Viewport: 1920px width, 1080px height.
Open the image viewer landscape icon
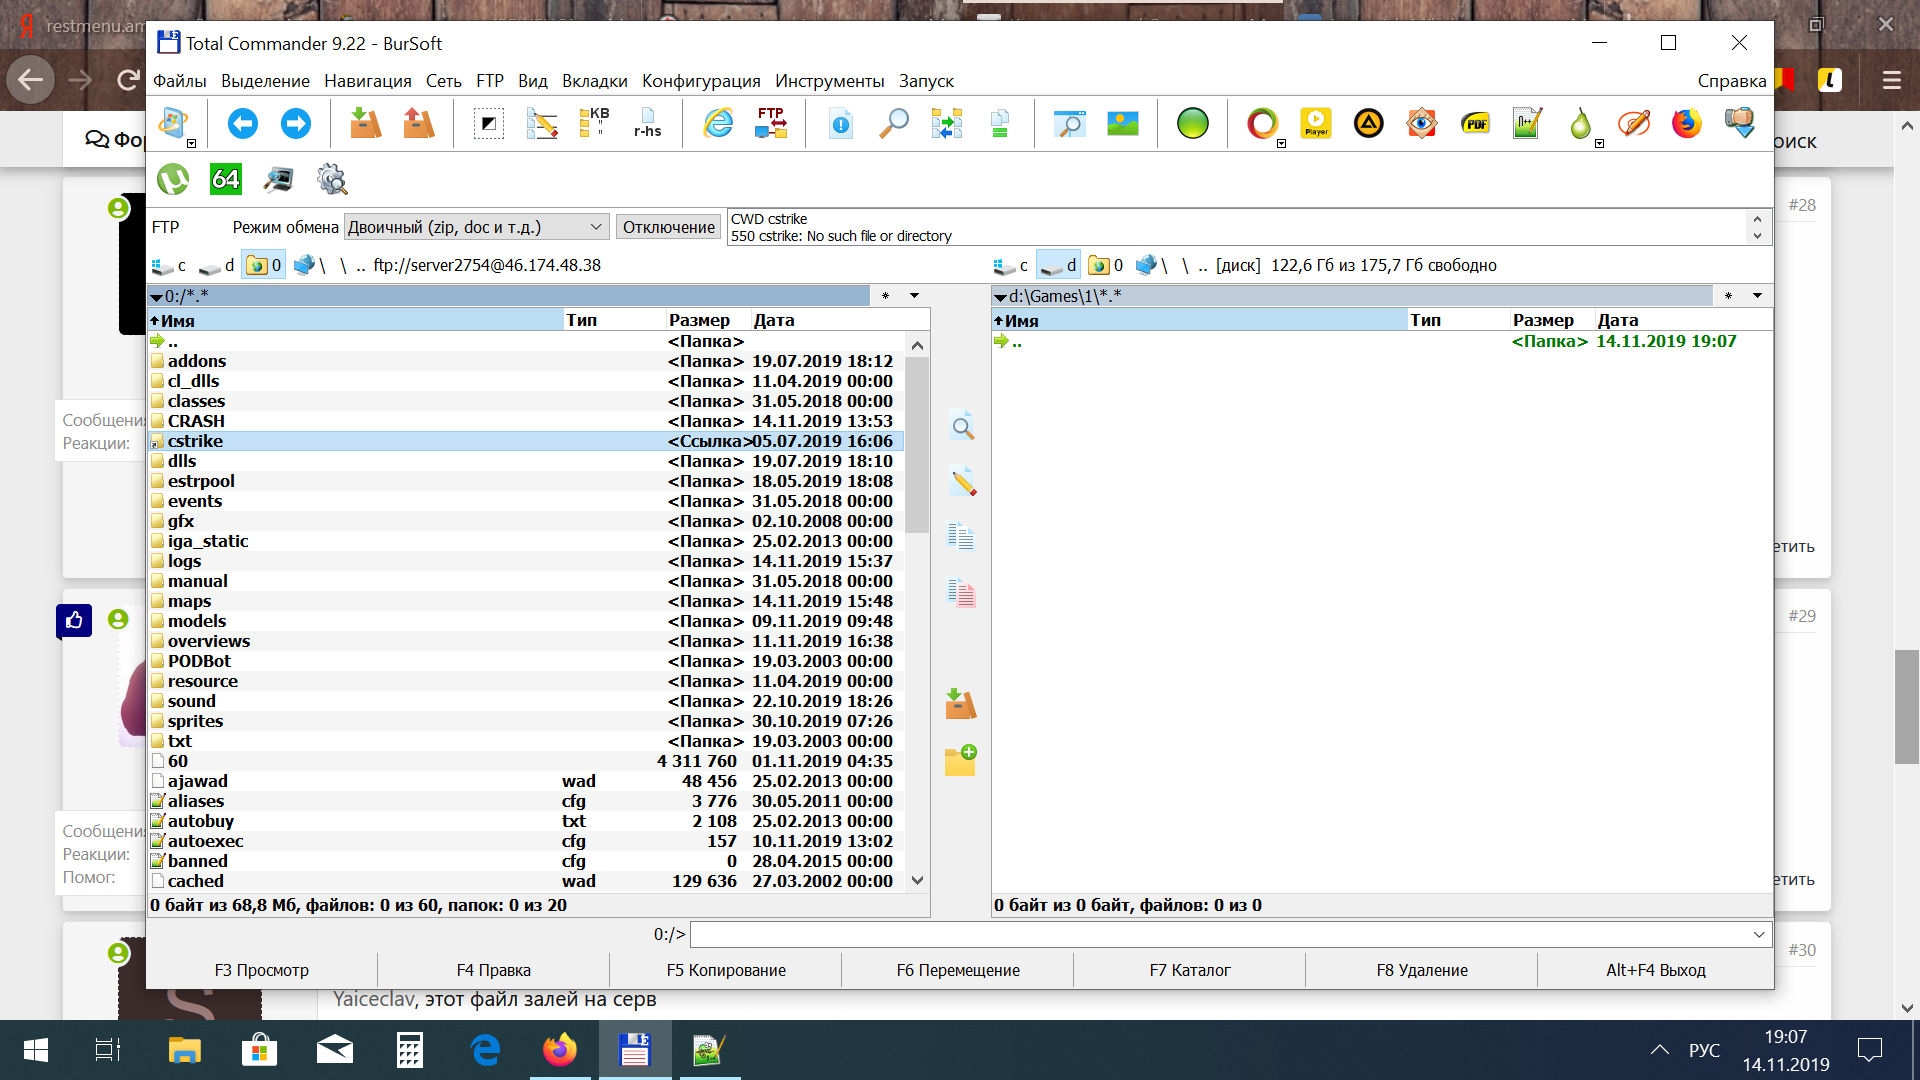click(x=1123, y=124)
